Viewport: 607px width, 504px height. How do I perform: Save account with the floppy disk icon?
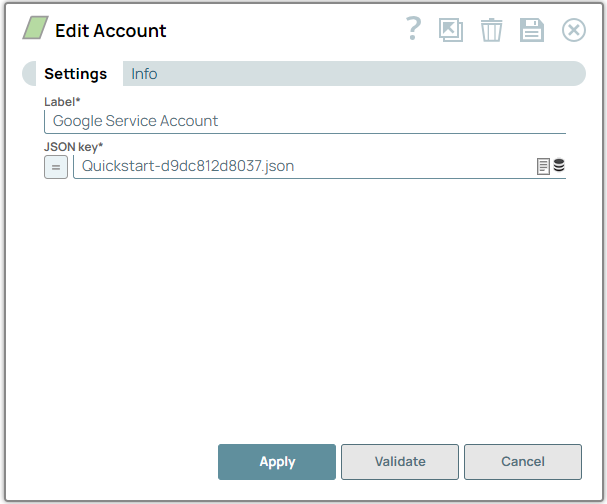532,30
